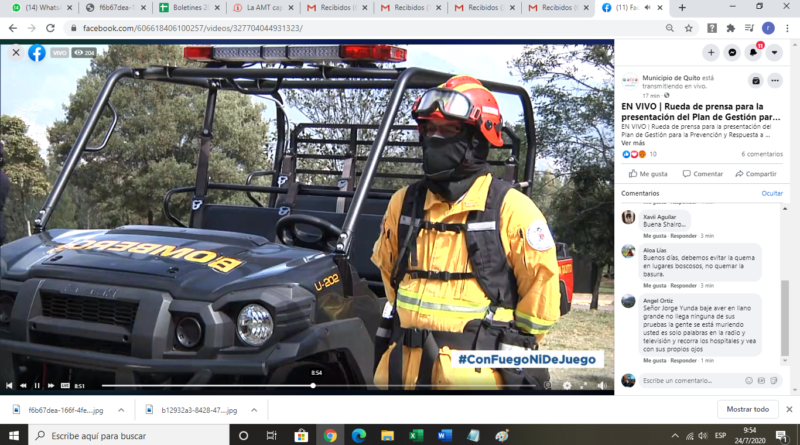Switch to the La AMT cap browser tab
The width and height of the screenshot is (800, 445).
(x=264, y=8)
